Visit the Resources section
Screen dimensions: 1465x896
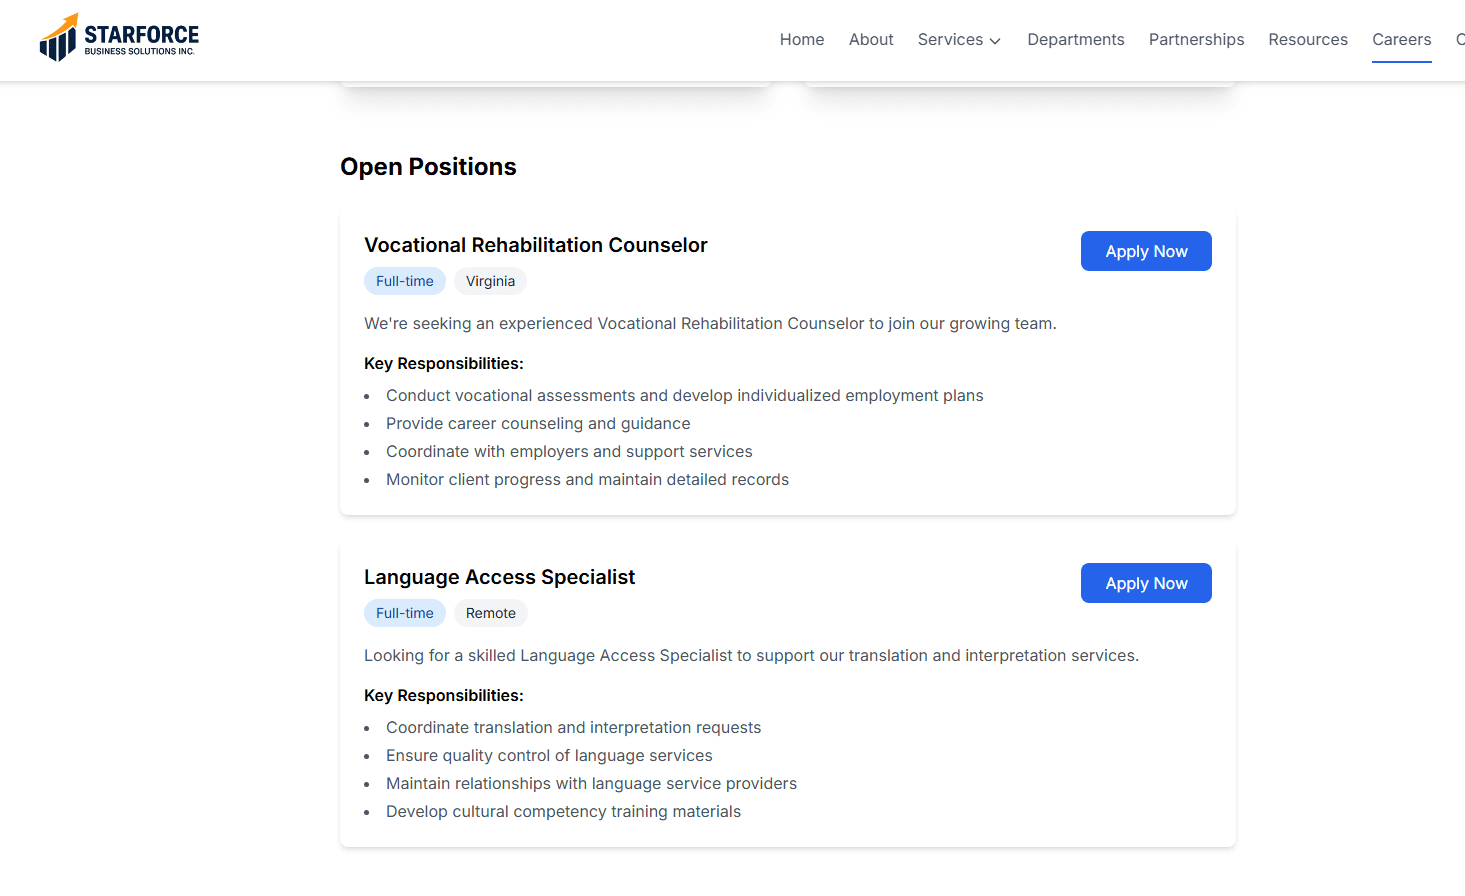pyautogui.click(x=1308, y=40)
